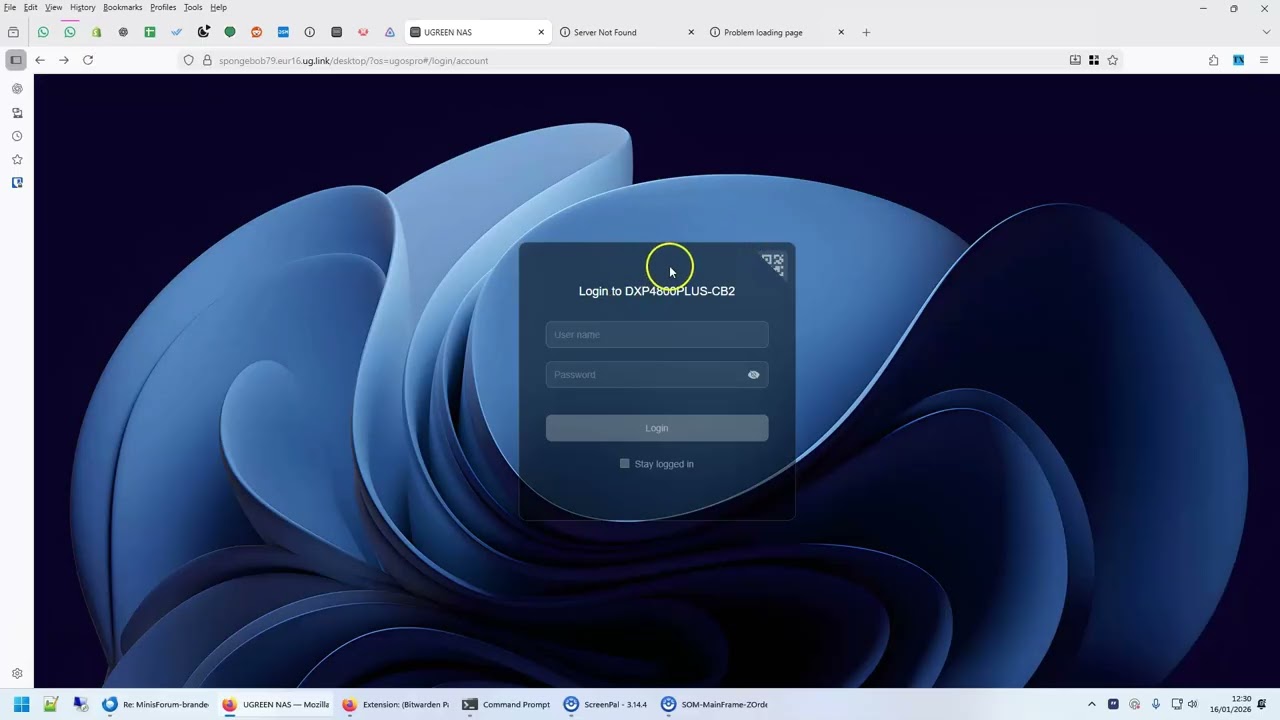Open the Bookmarks menu
This screenshot has width=1280, height=720.
(x=123, y=7)
